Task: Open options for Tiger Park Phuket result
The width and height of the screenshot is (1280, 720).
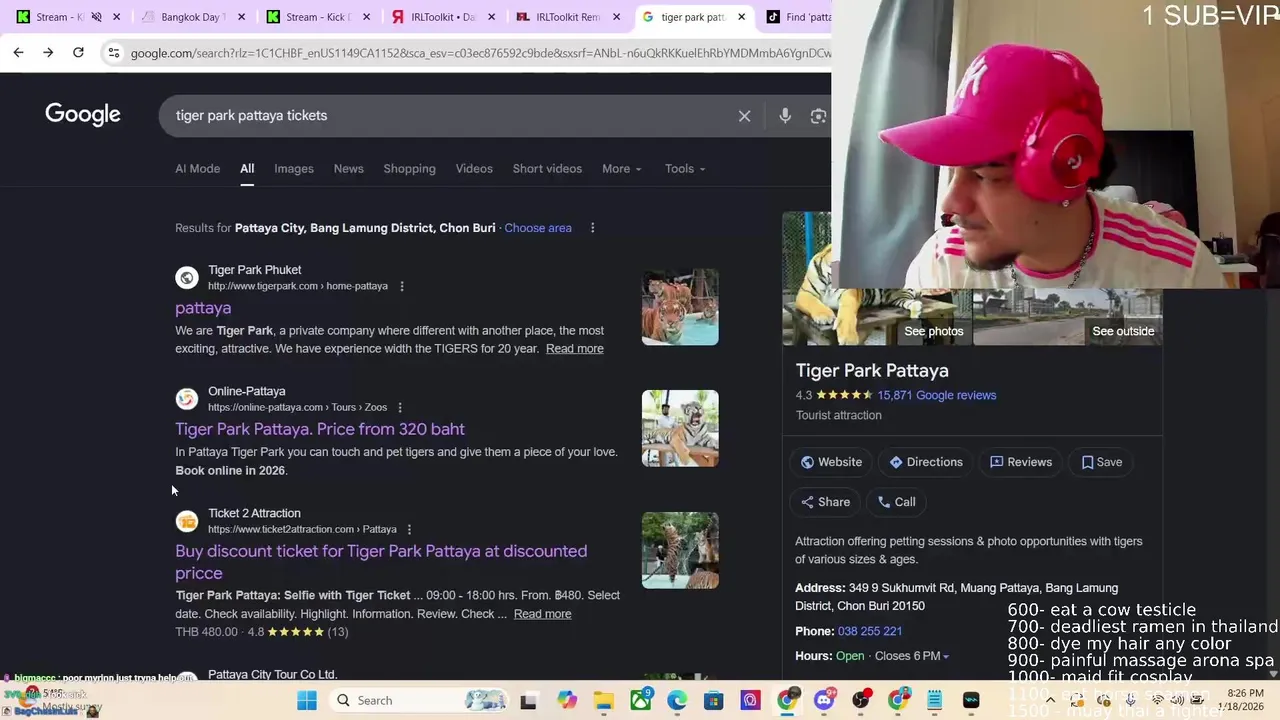Action: (402, 286)
